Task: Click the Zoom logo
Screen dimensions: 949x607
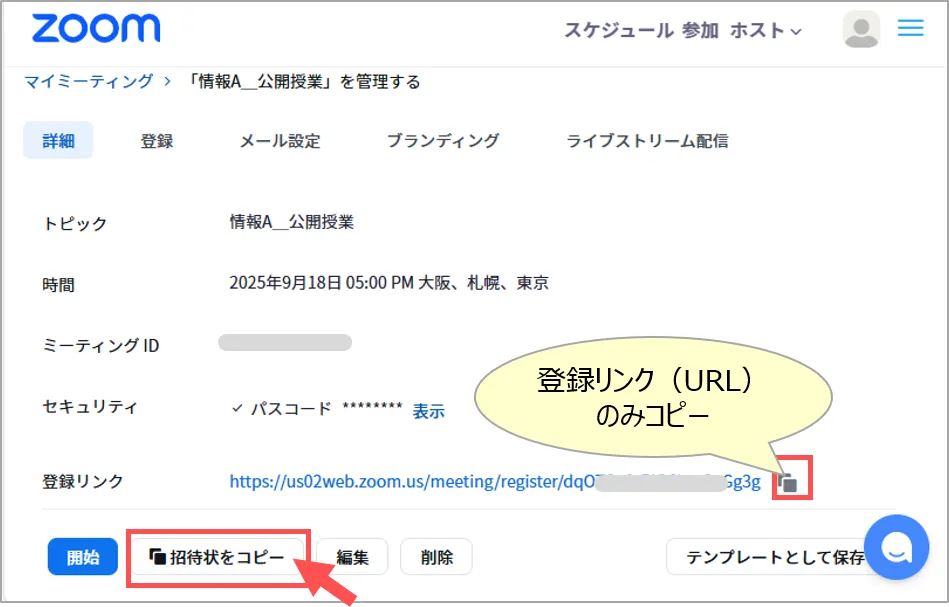Action: 95,29
